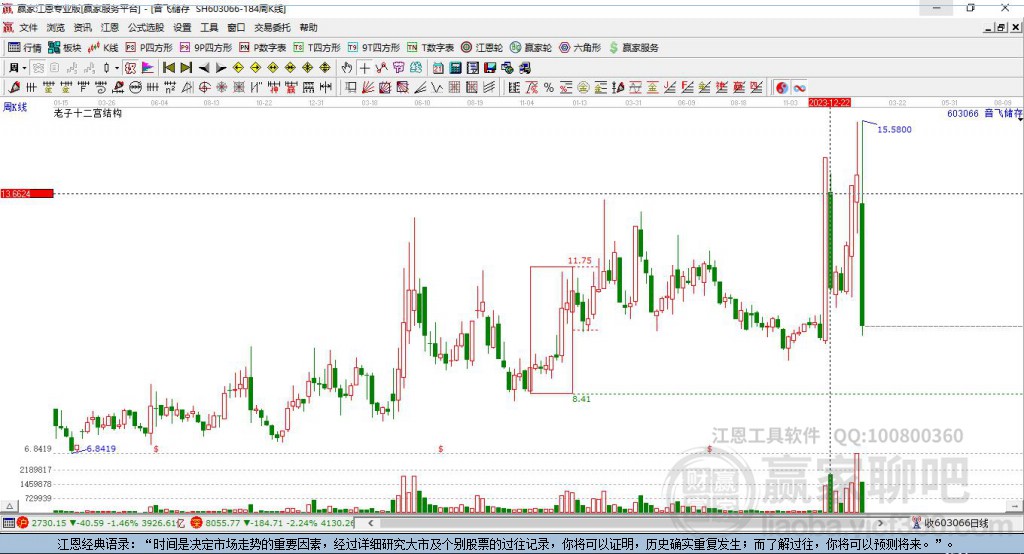The height and width of the screenshot is (554, 1024).
Task: Open the 赢家轮 wheel tool
Action: click(531, 48)
